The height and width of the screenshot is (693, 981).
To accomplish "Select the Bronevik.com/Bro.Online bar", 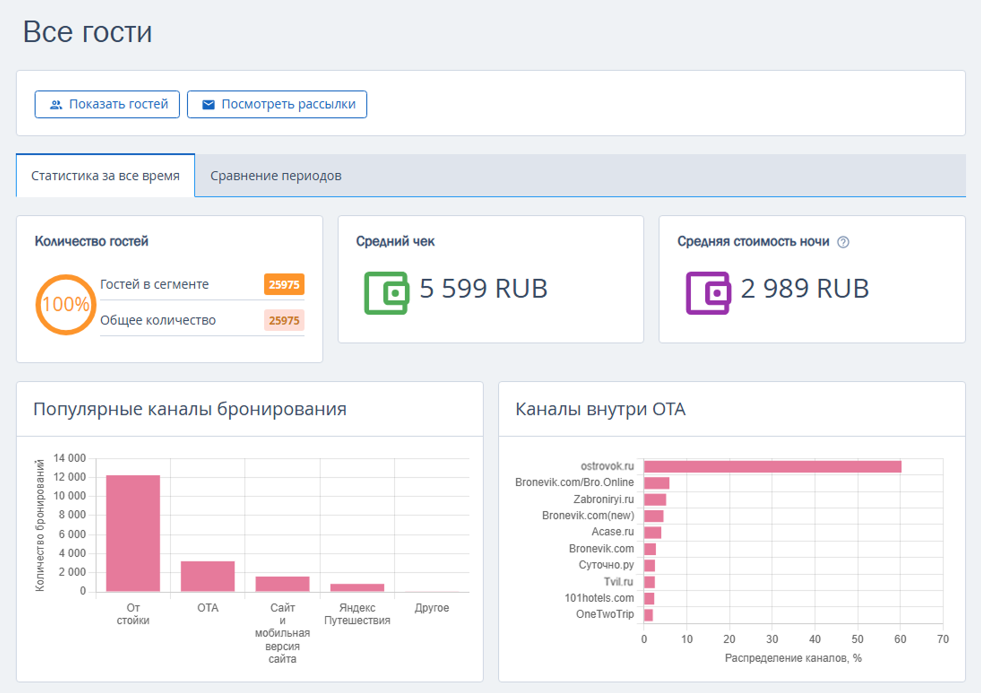I will point(657,483).
